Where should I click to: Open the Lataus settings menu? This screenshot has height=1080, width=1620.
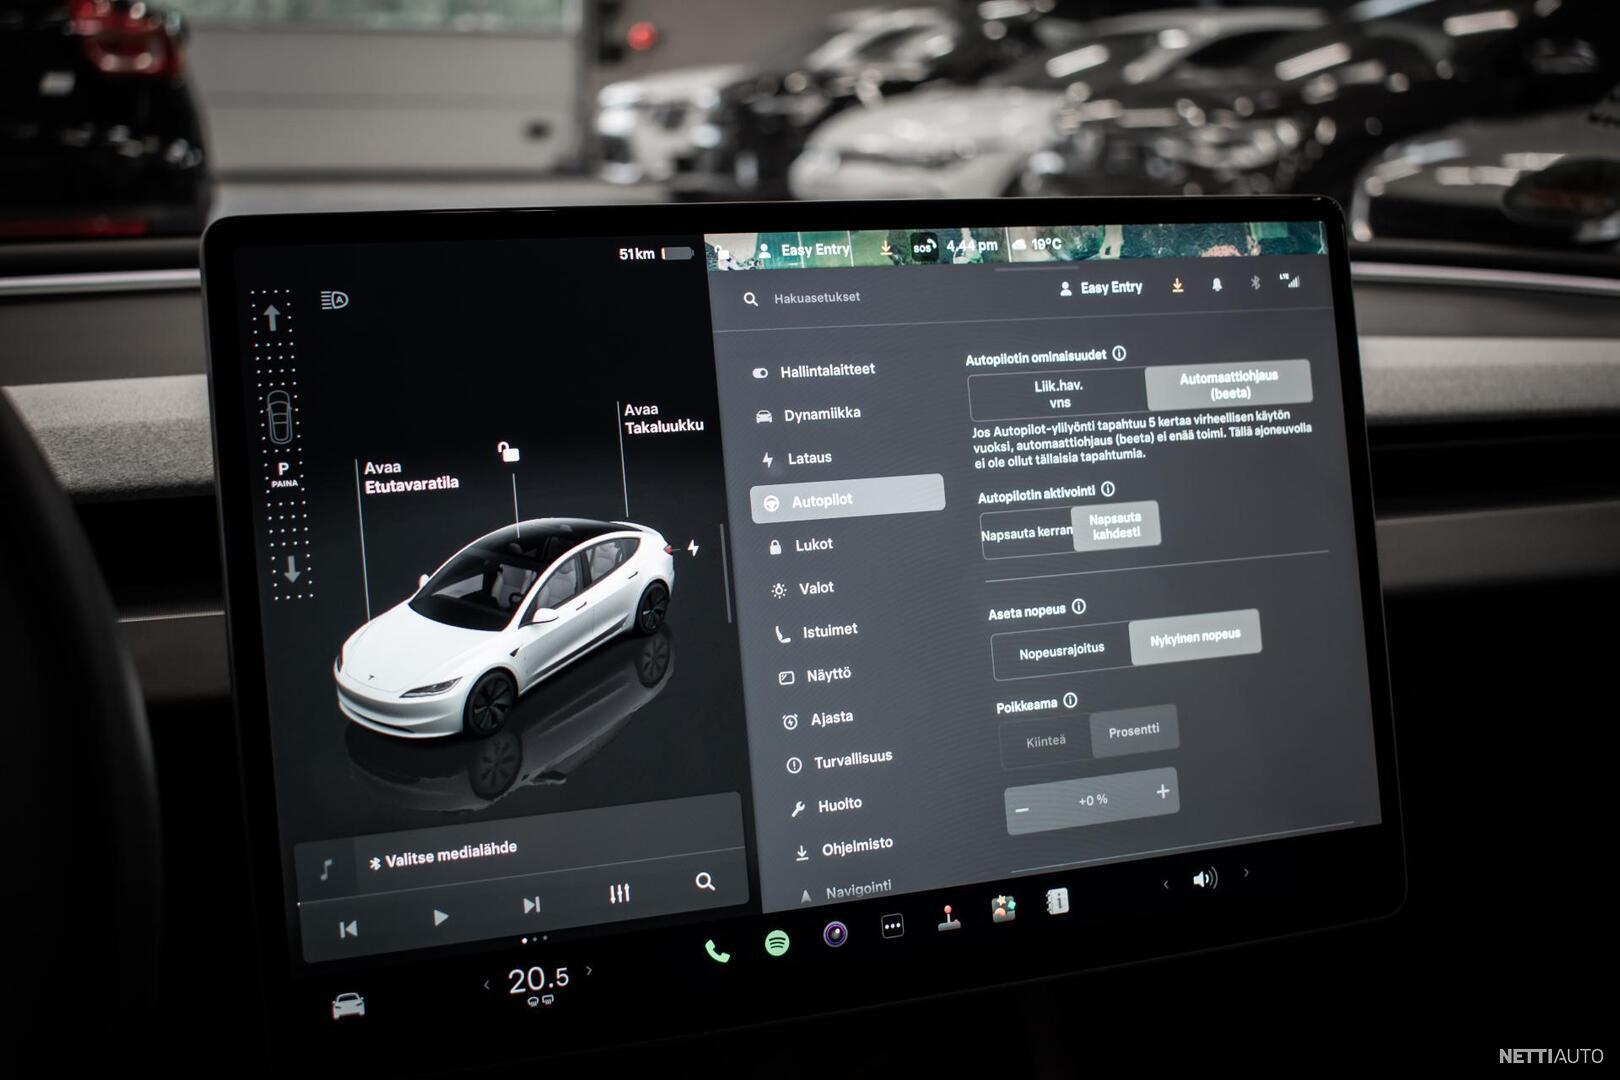click(809, 458)
